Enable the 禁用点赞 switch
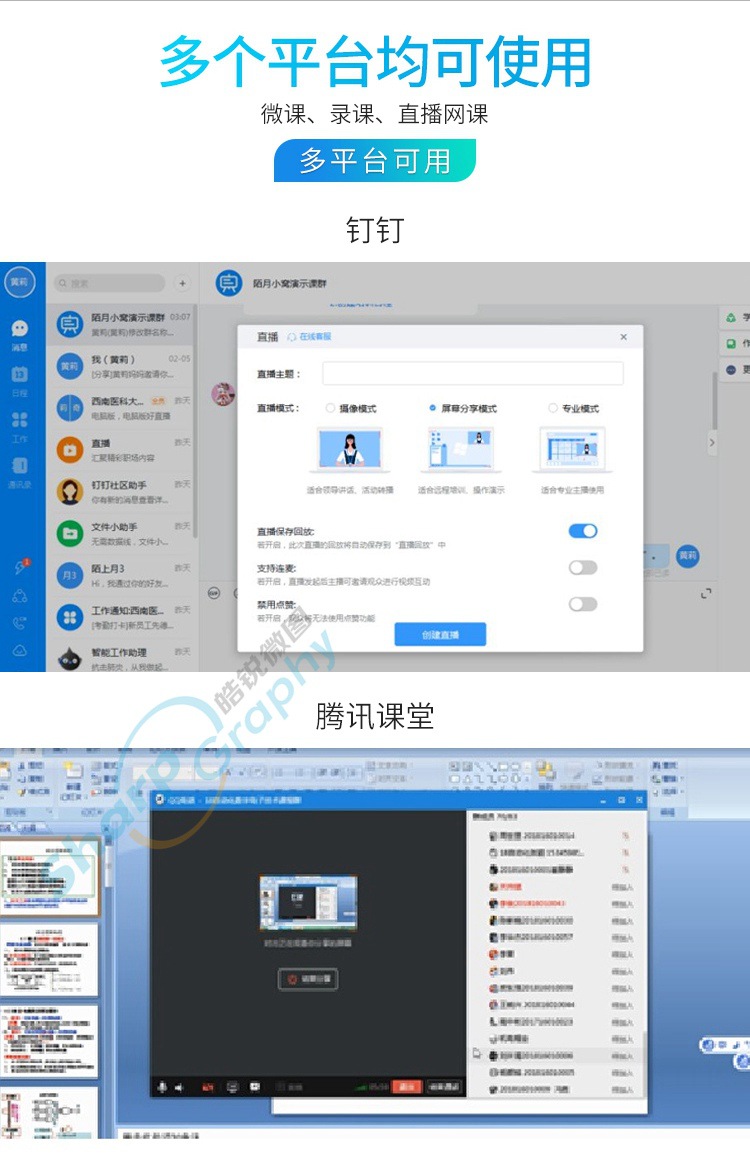Screen dimensions: 750x1158 tap(583, 604)
